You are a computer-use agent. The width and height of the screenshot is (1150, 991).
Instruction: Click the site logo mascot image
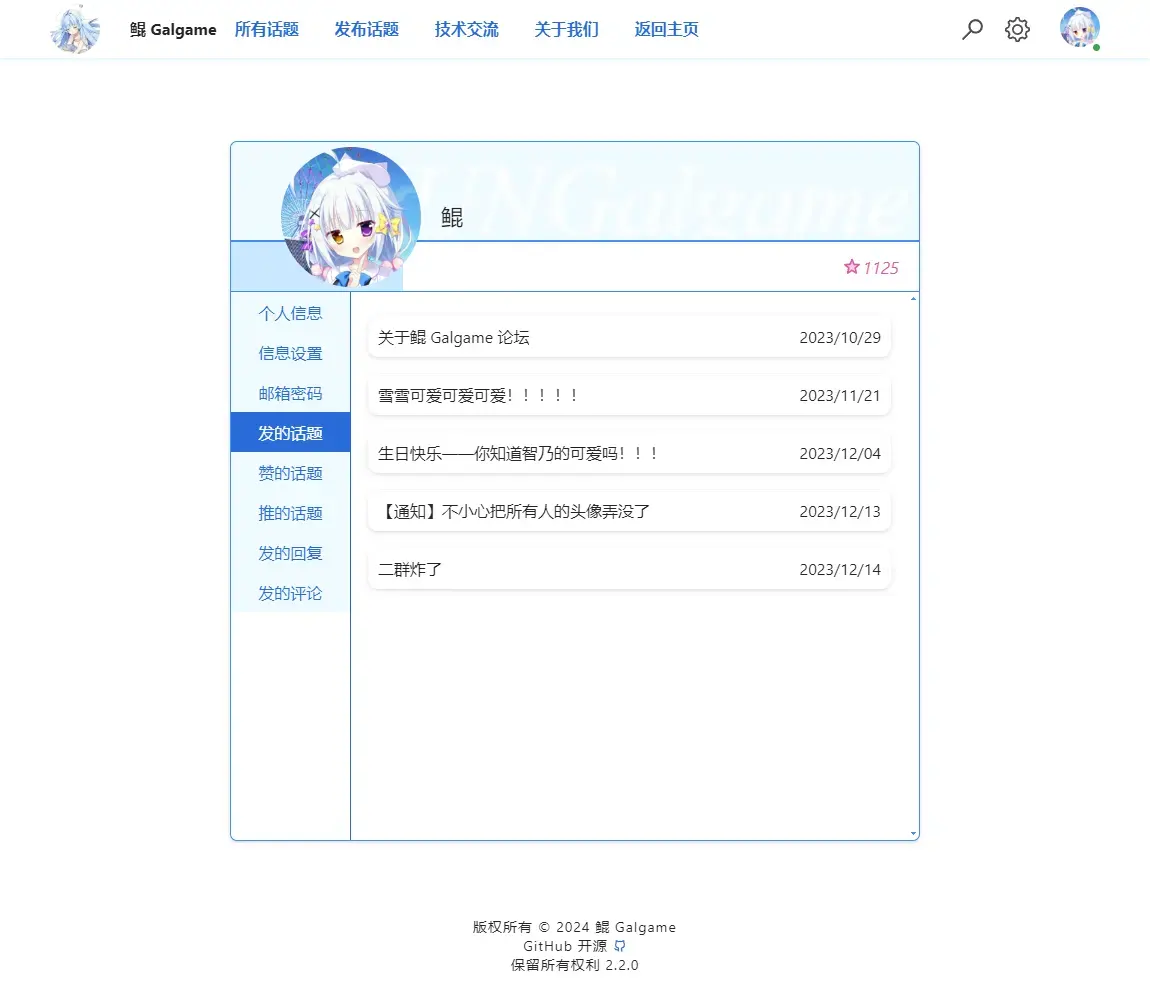[x=76, y=29]
